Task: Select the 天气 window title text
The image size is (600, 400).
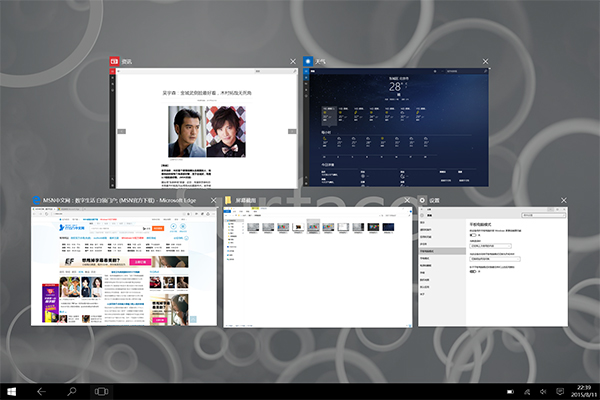Action: coord(320,61)
